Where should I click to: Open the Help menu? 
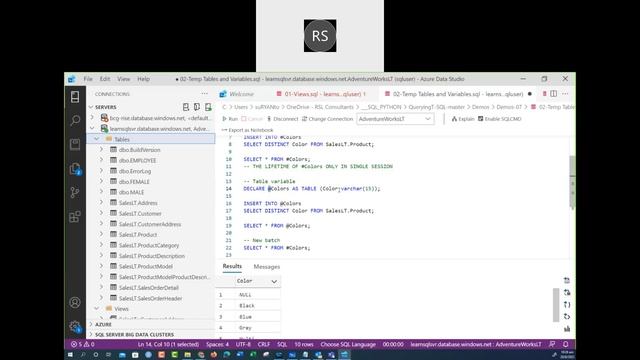pos(143,79)
